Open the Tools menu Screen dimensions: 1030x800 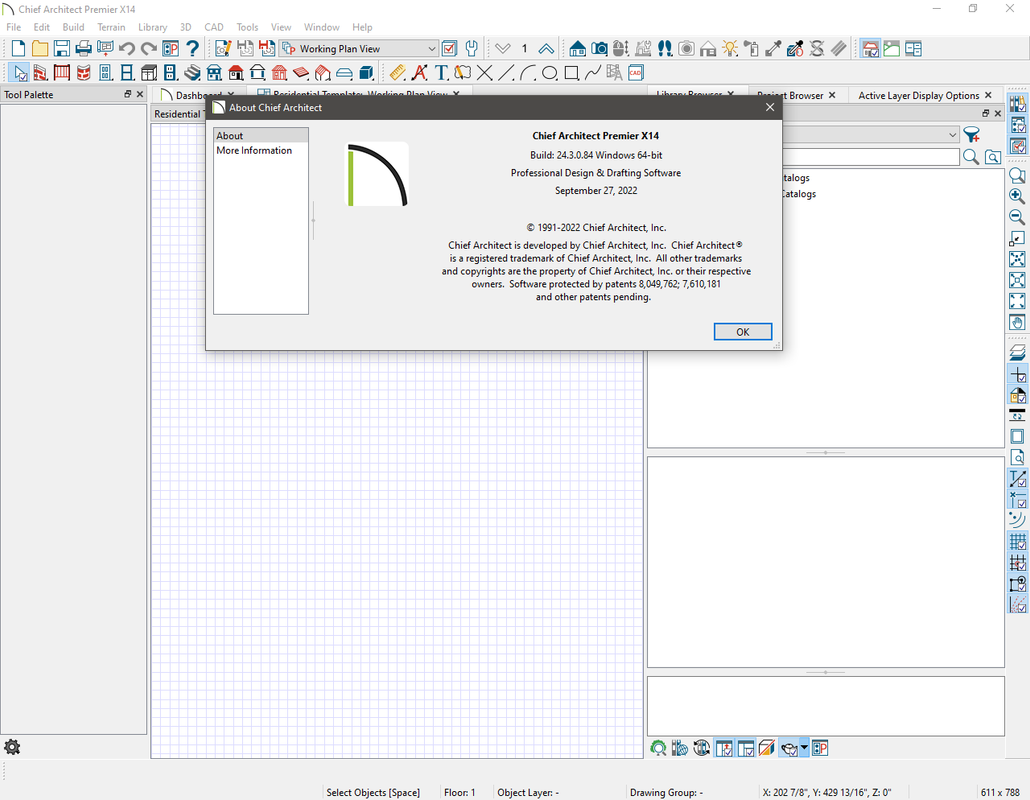[247, 27]
